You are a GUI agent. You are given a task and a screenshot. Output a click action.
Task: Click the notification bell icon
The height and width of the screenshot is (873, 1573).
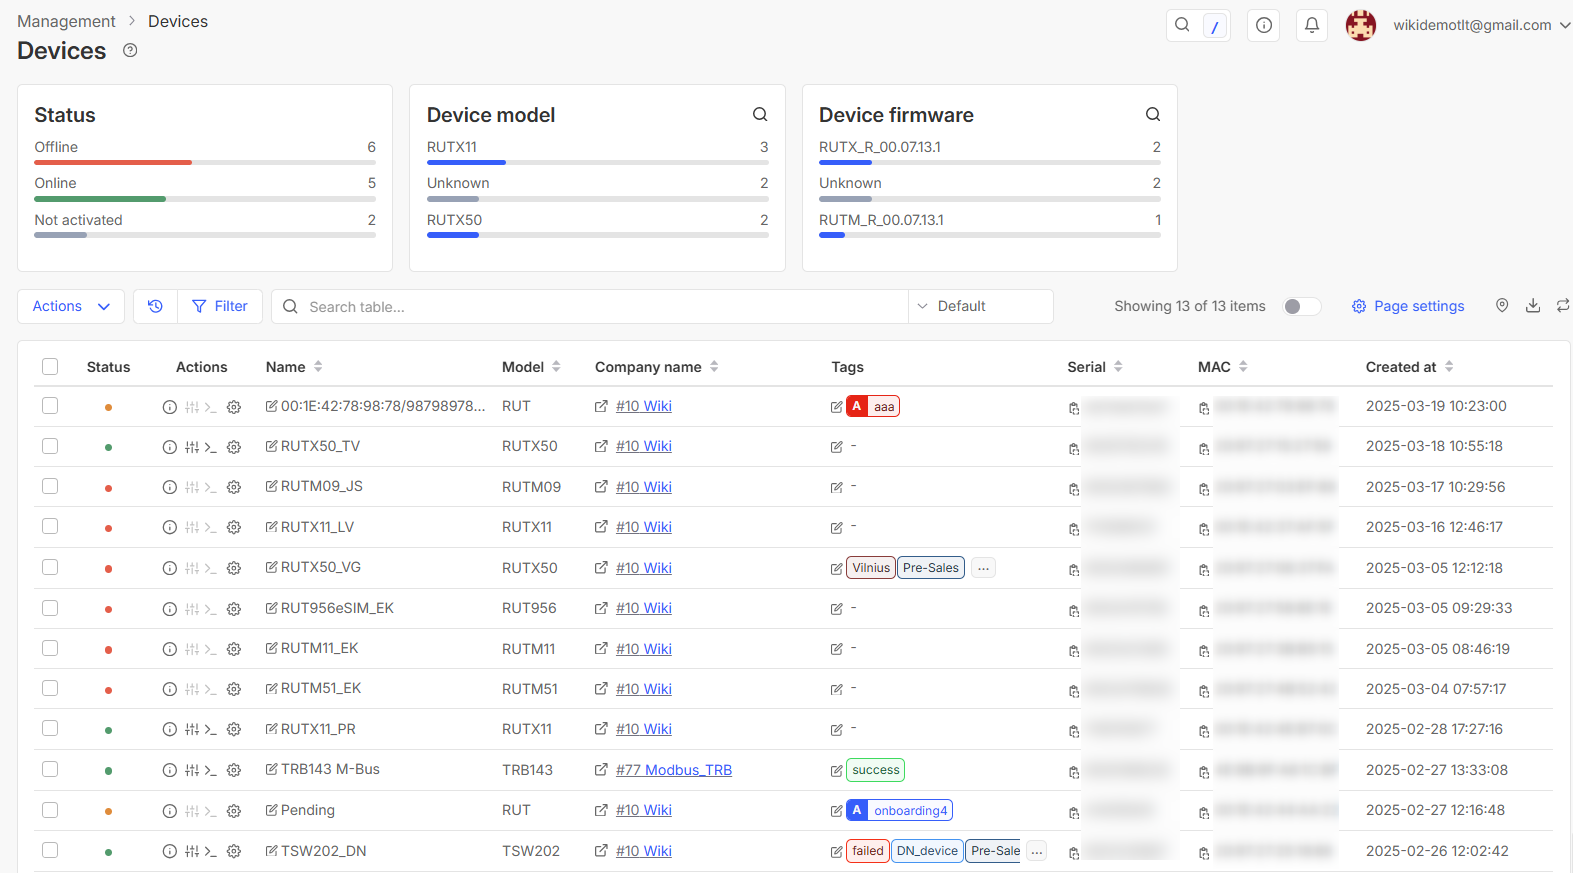[1311, 25]
